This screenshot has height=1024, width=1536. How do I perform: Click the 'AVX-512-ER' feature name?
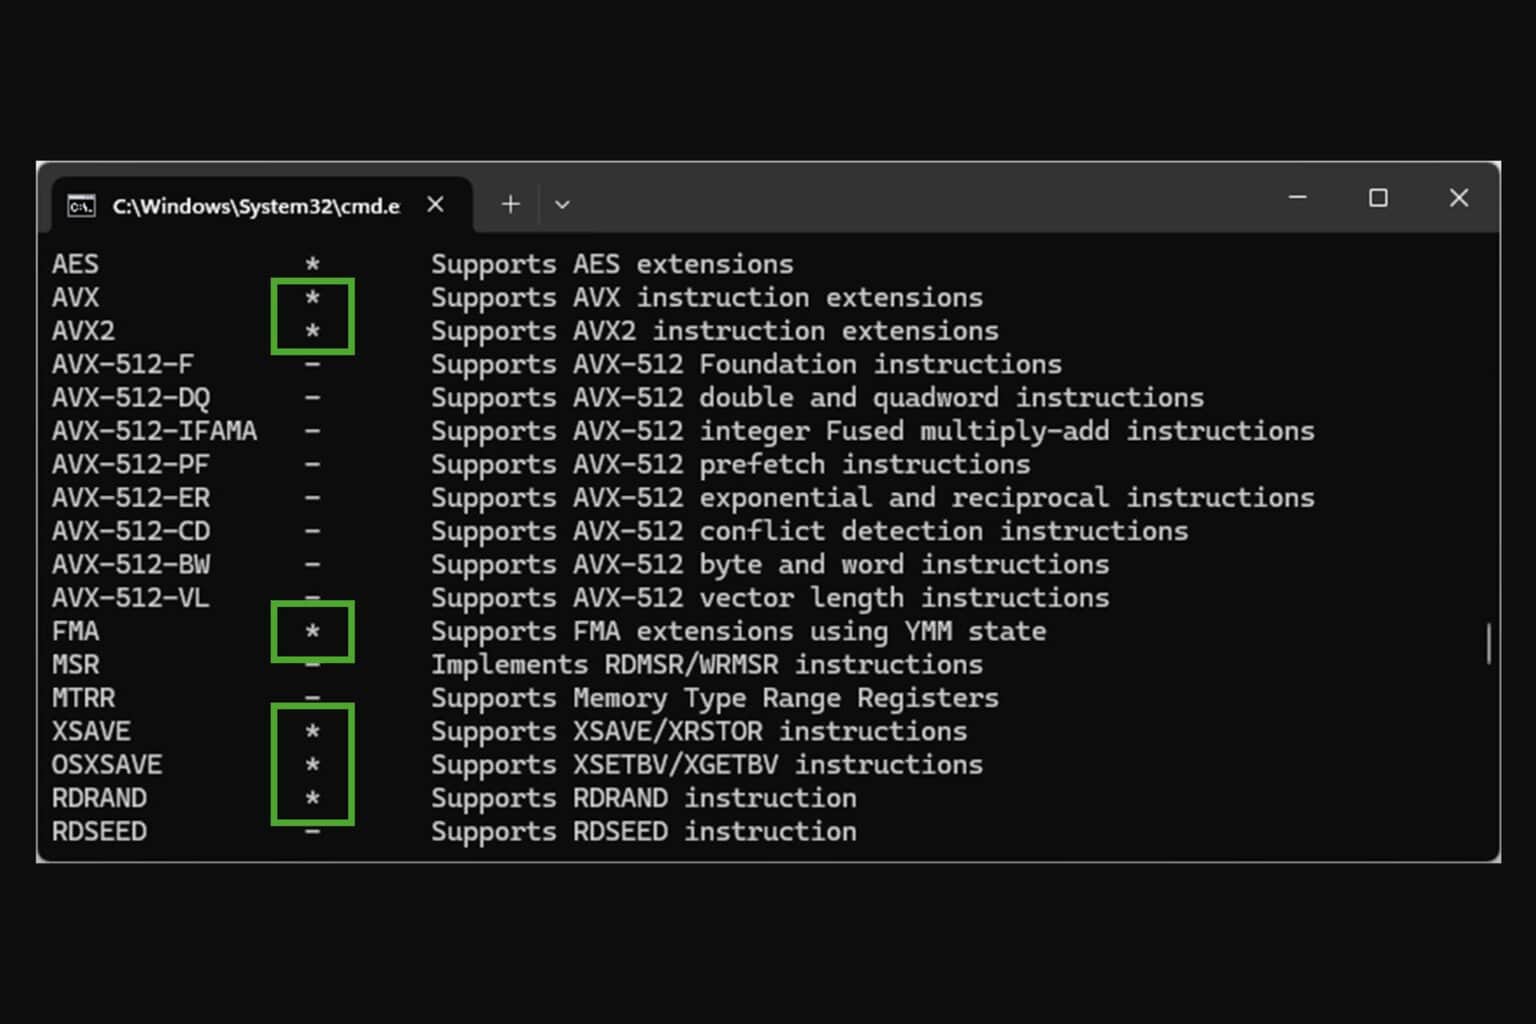point(130,498)
